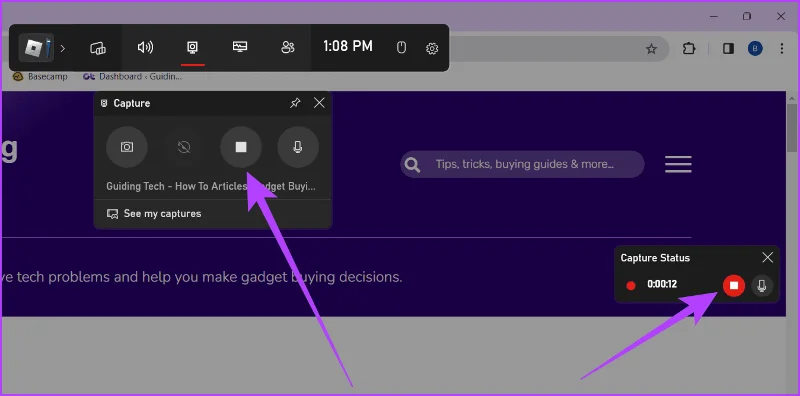This screenshot has width=800, height=396.
Task: Click the Guiding Tech search field
Action: (522, 164)
